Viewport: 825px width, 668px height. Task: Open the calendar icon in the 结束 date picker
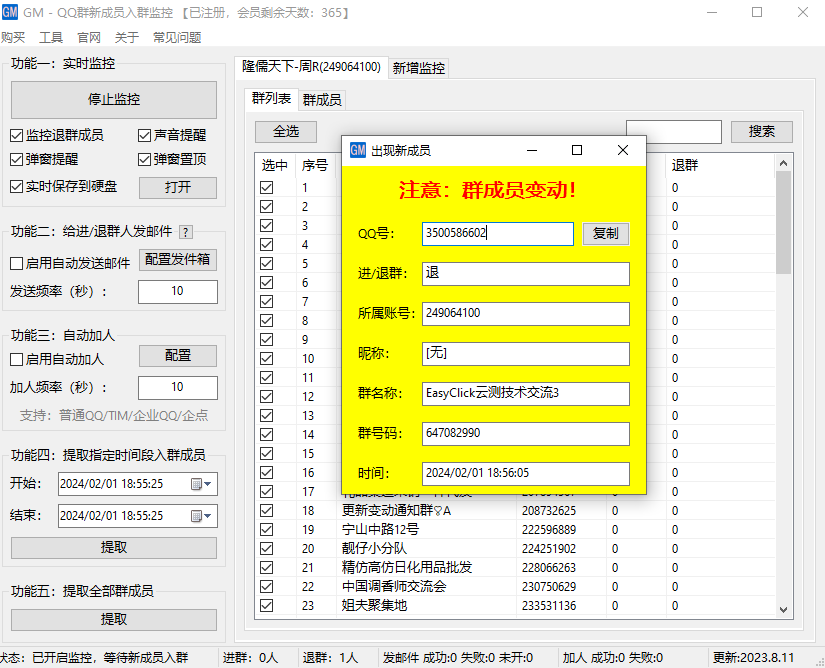pos(198,516)
